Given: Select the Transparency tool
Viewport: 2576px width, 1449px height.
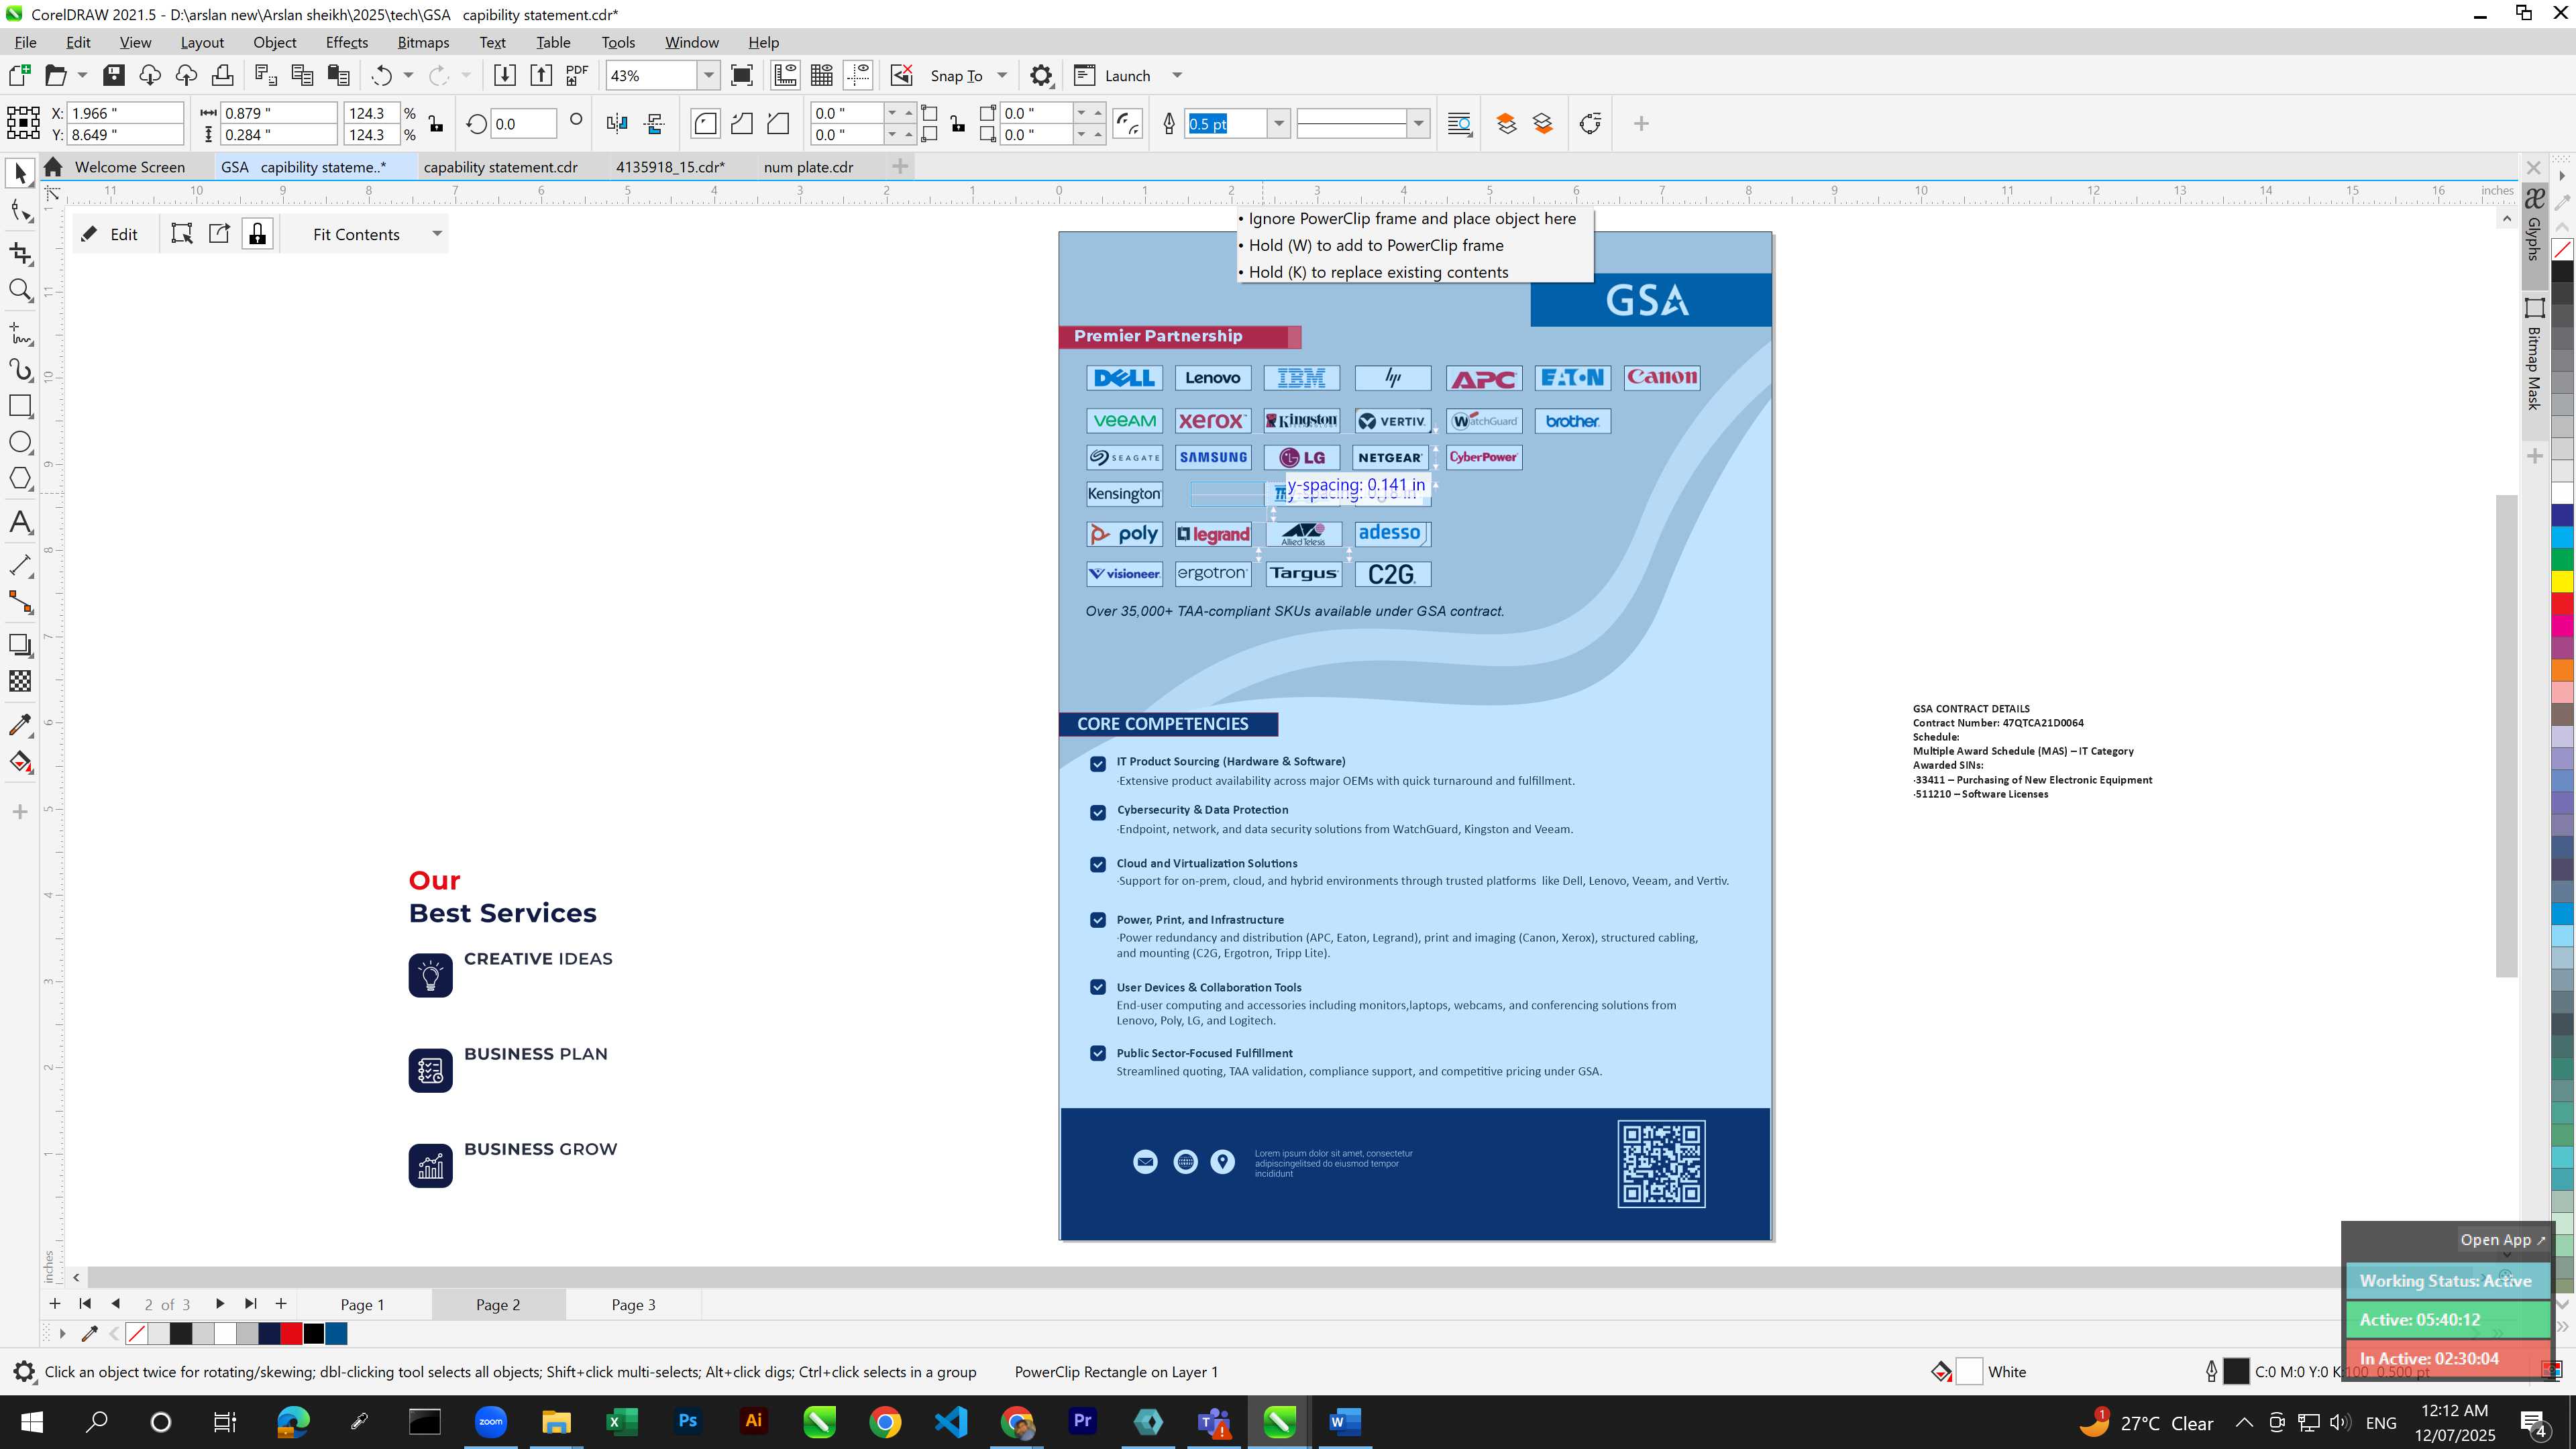Looking at the screenshot, I should tap(20, 681).
